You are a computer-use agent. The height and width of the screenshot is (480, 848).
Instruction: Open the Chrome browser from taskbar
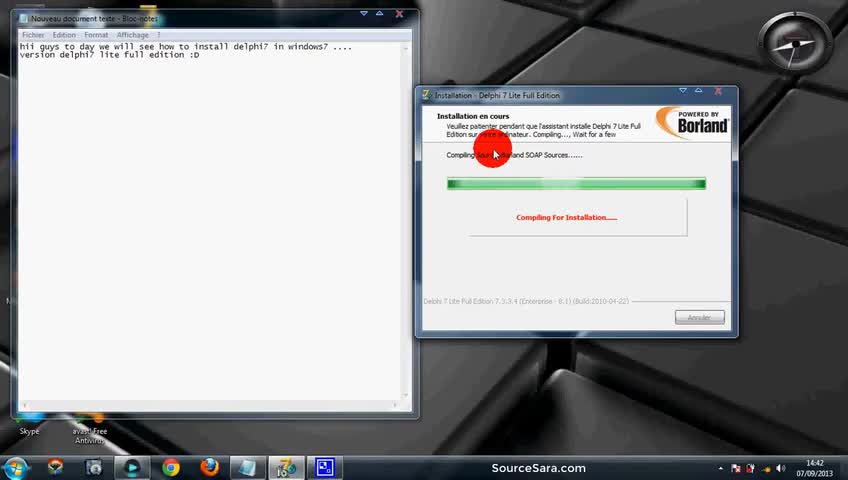(x=170, y=468)
